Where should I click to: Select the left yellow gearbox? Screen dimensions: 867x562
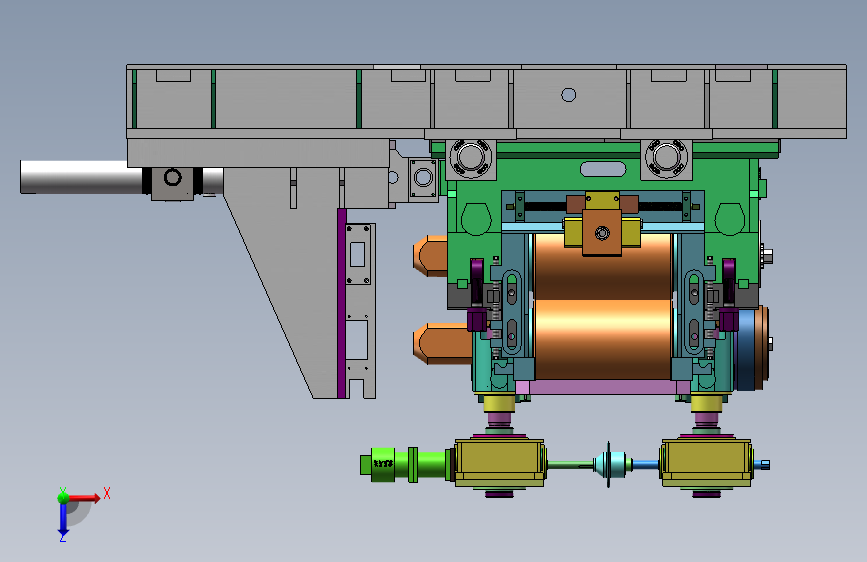[499, 463]
